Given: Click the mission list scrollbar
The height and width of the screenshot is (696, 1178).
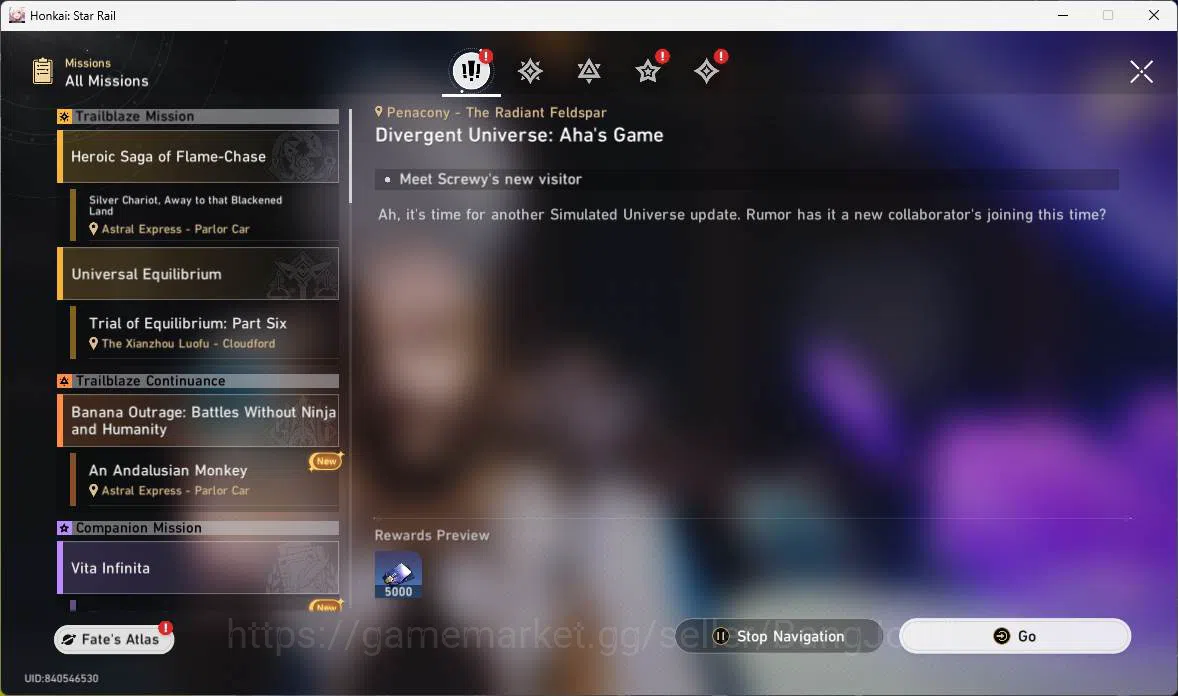Looking at the screenshot, I should tap(350, 156).
